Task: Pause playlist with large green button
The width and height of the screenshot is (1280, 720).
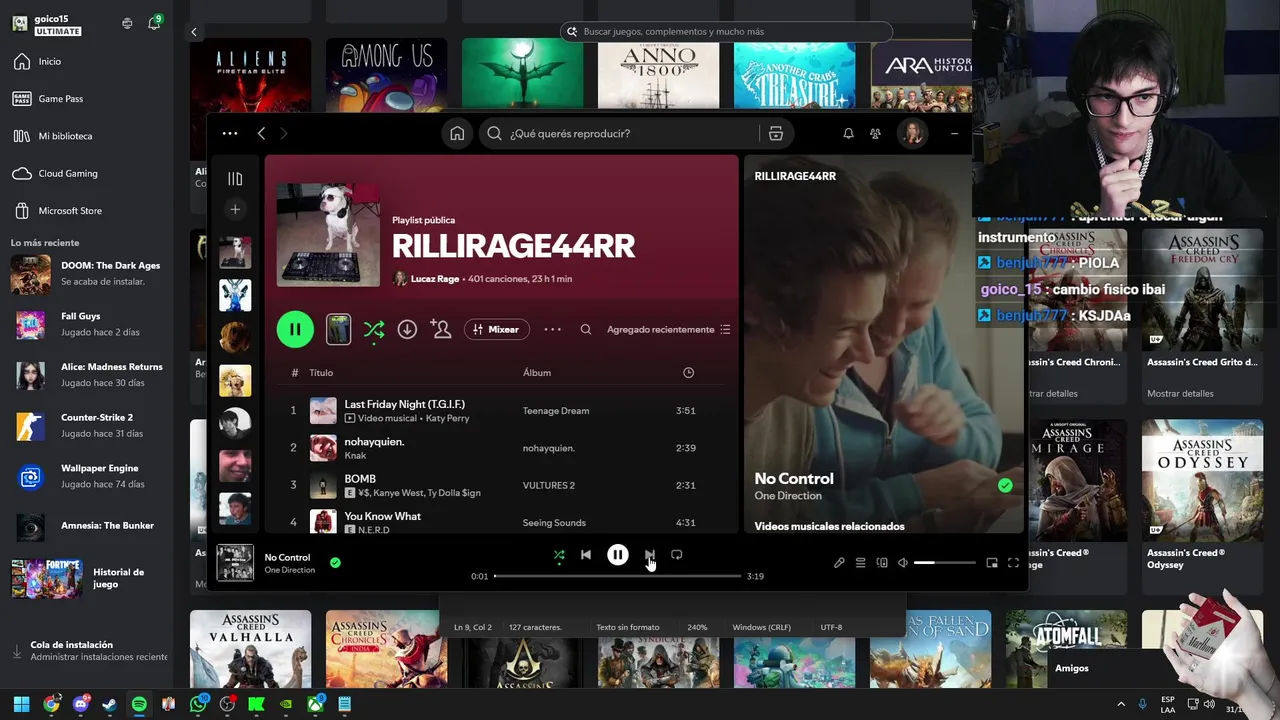Action: click(x=295, y=329)
